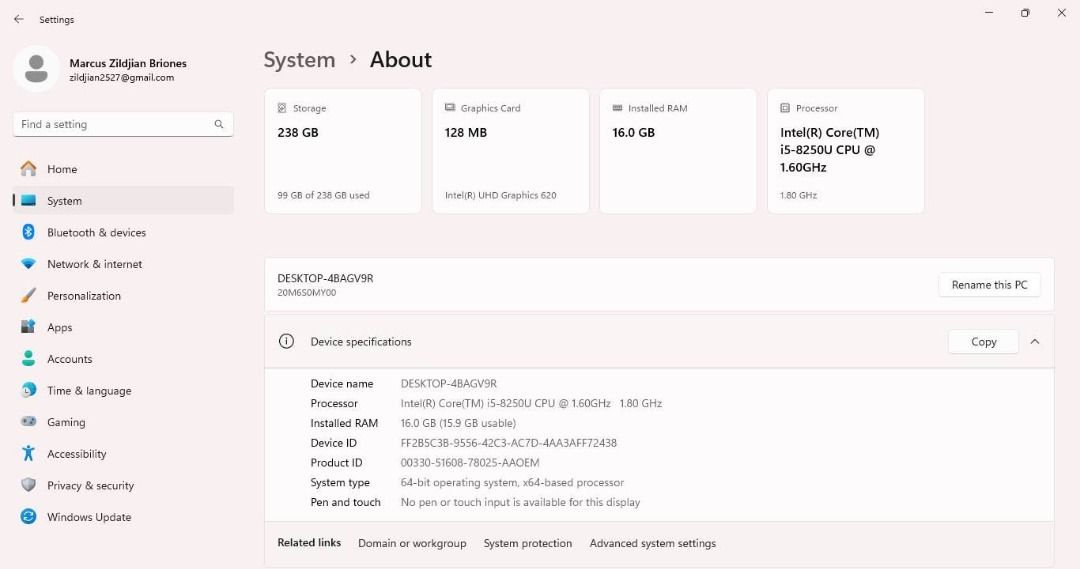Viewport: 1080px width, 569px height.
Task: Open Windows Update page
Action: [123, 517]
